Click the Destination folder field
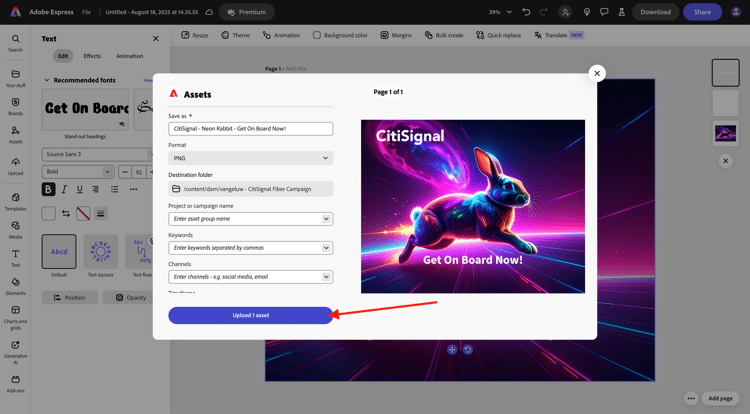The height and width of the screenshot is (414, 750). tap(251, 189)
